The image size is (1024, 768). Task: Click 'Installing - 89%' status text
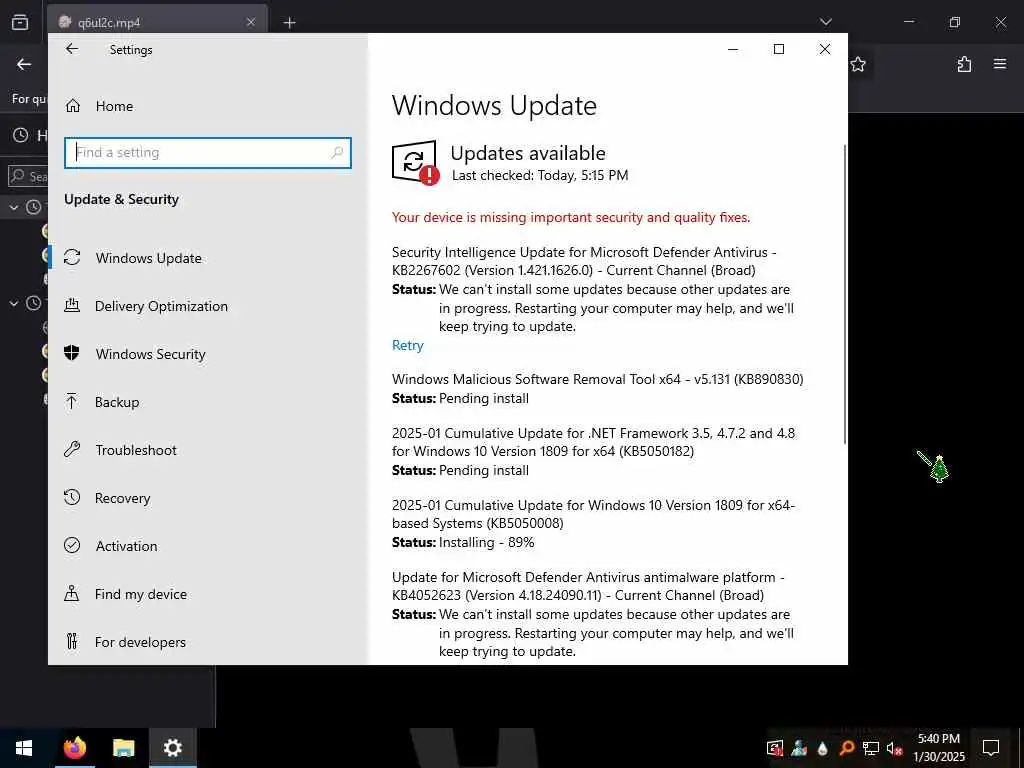tap(487, 542)
